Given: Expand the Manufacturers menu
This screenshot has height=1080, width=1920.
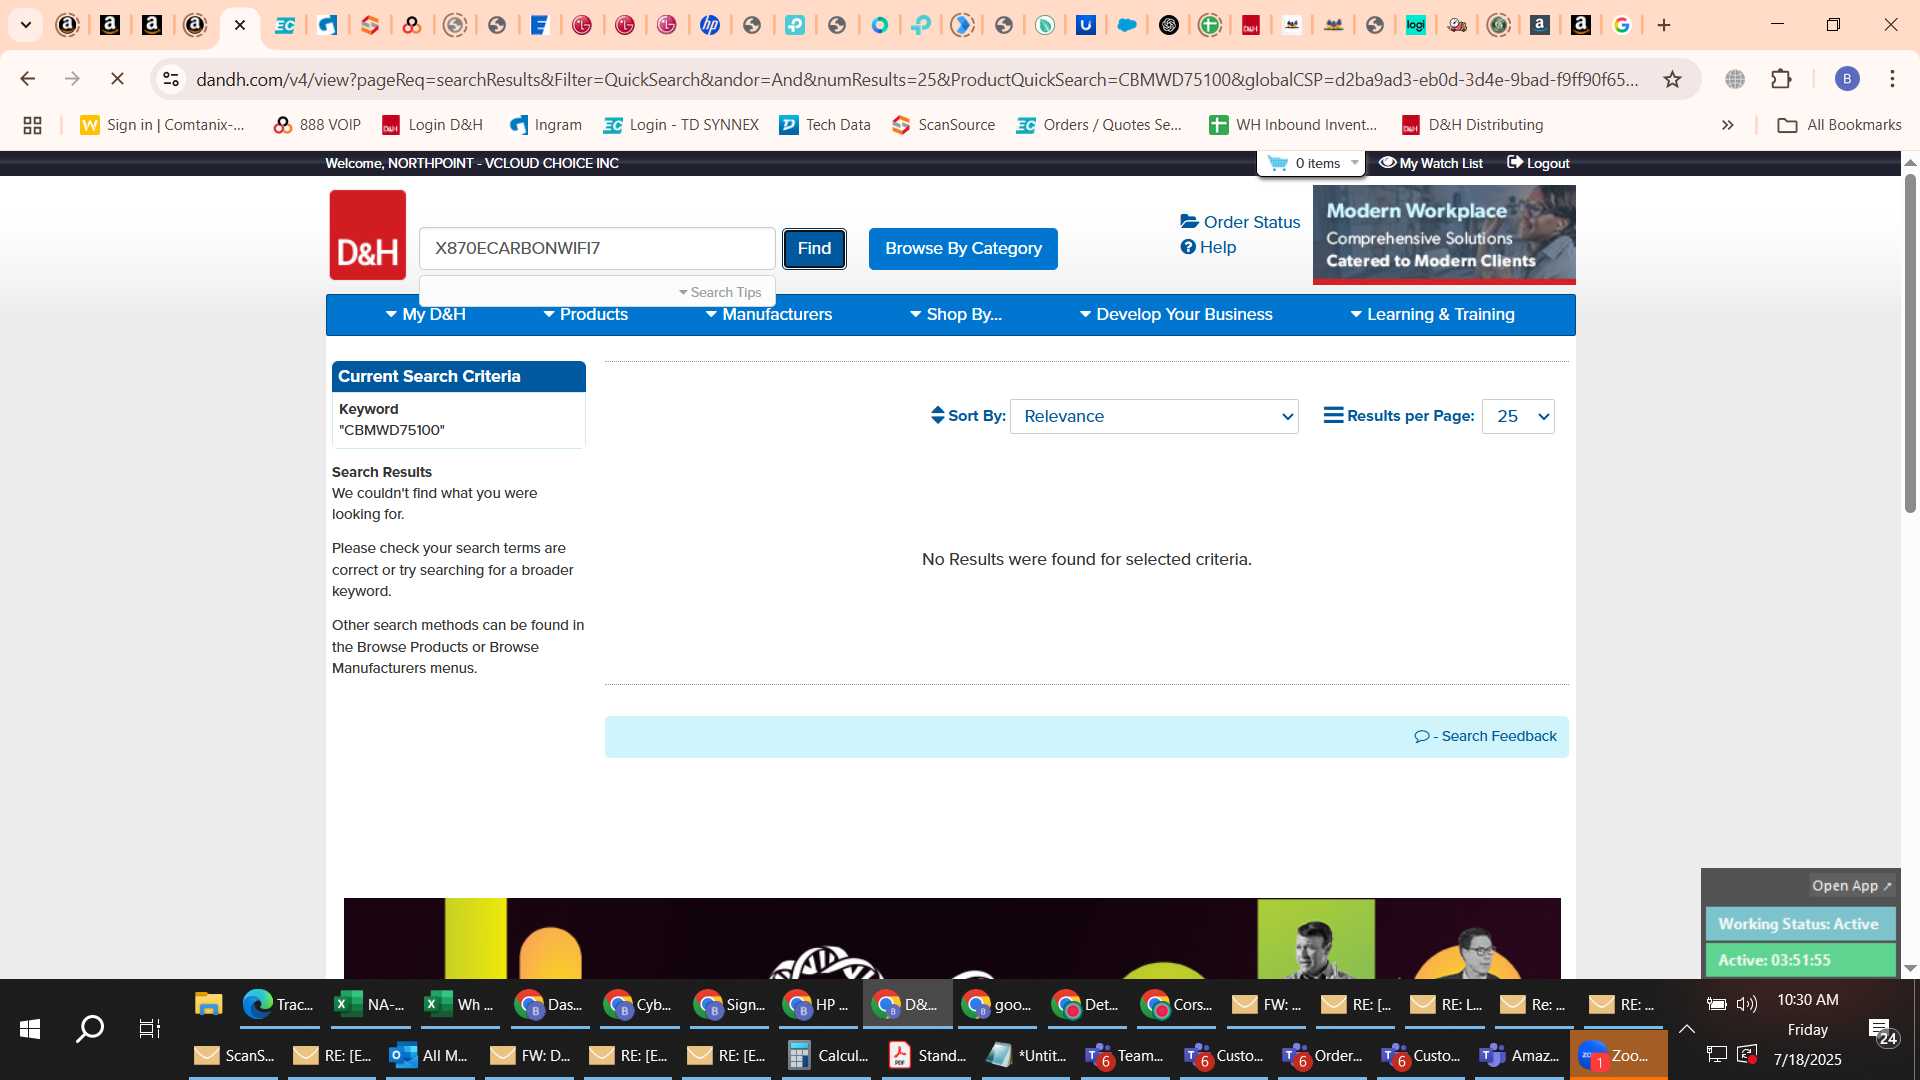Looking at the screenshot, I should click(x=768, y=314).
